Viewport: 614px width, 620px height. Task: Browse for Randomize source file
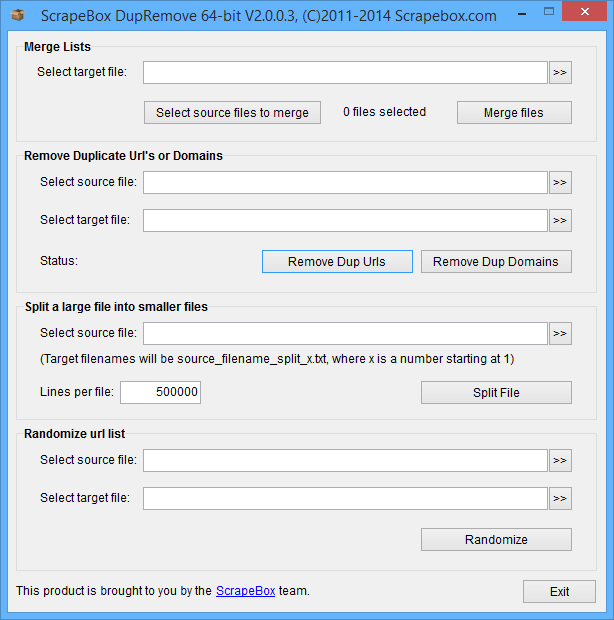(560, 460)
